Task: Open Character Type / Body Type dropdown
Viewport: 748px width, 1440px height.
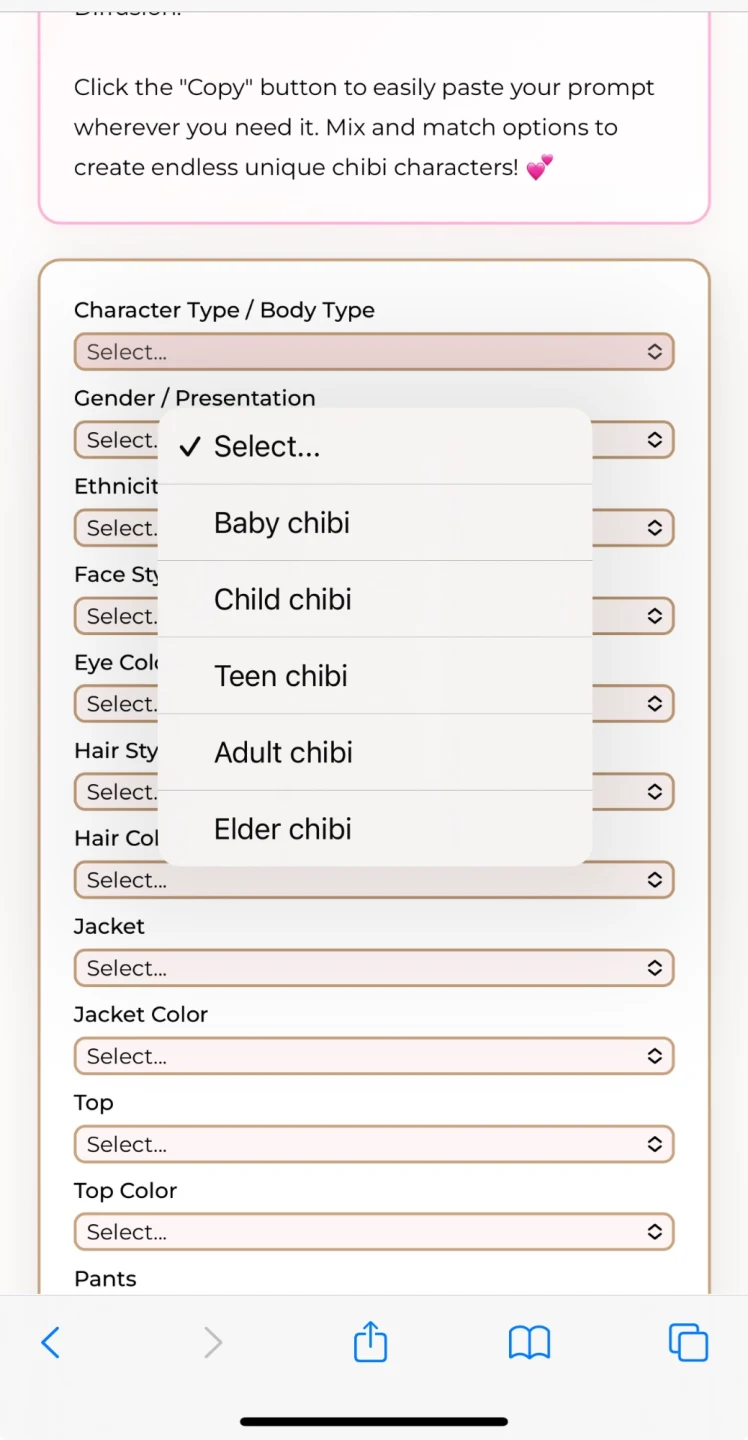Action: point(374,352)
